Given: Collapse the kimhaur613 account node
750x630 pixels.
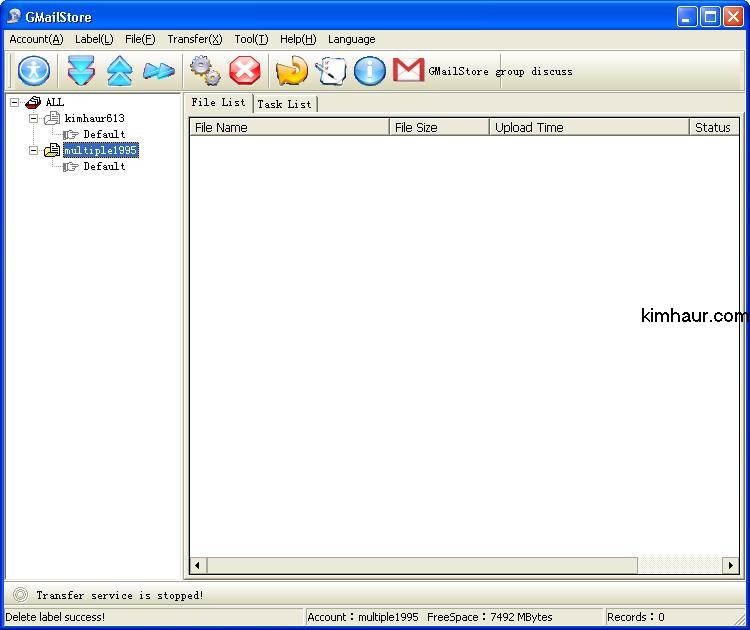Looking at the screenshot, I should (x=33, y=118).
